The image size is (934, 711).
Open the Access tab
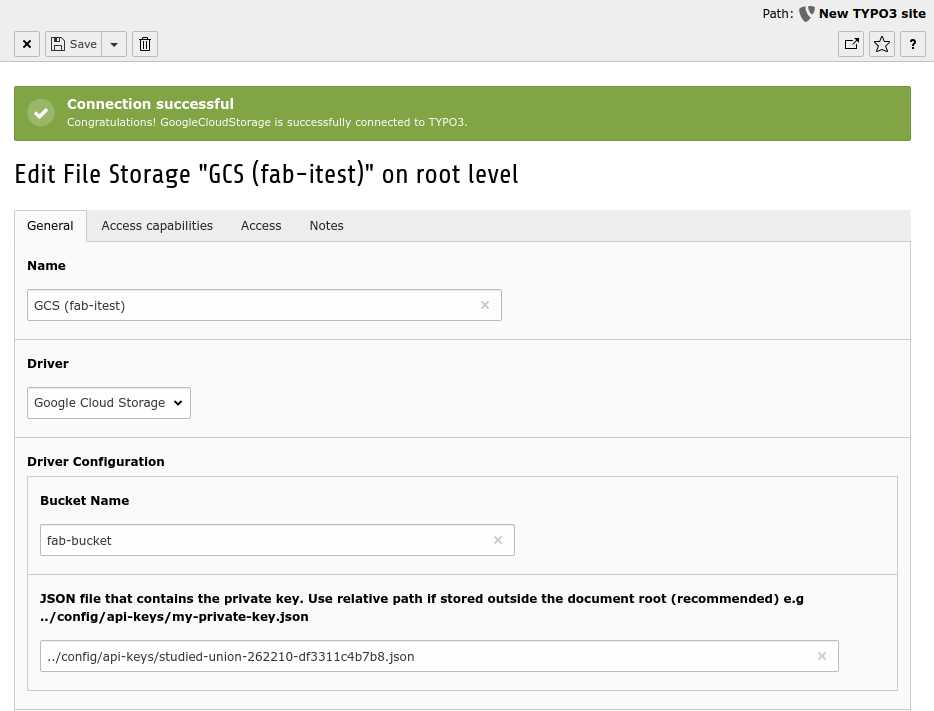[261, 226]
